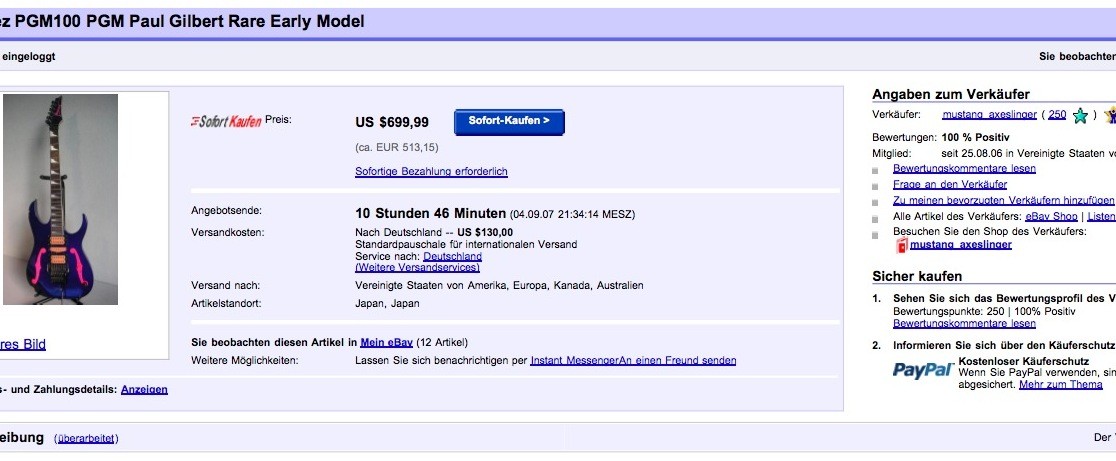Open bold mustang_axeslinger shop link

(961, 245)
